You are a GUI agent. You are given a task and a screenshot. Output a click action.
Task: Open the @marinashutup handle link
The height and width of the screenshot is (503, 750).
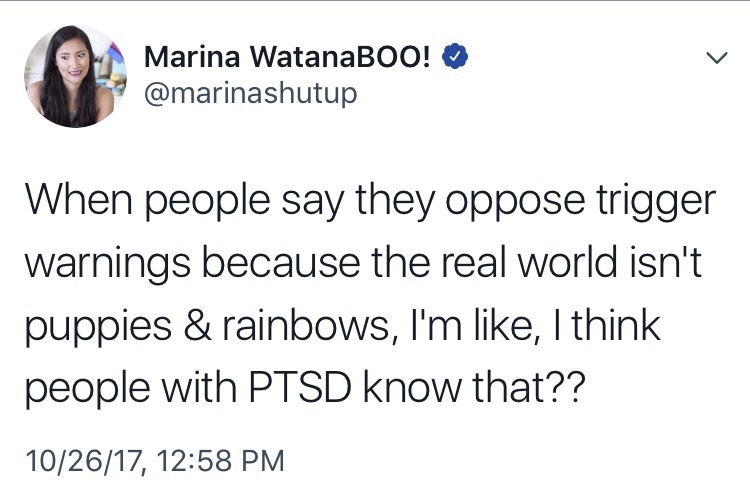click(250, 93)
